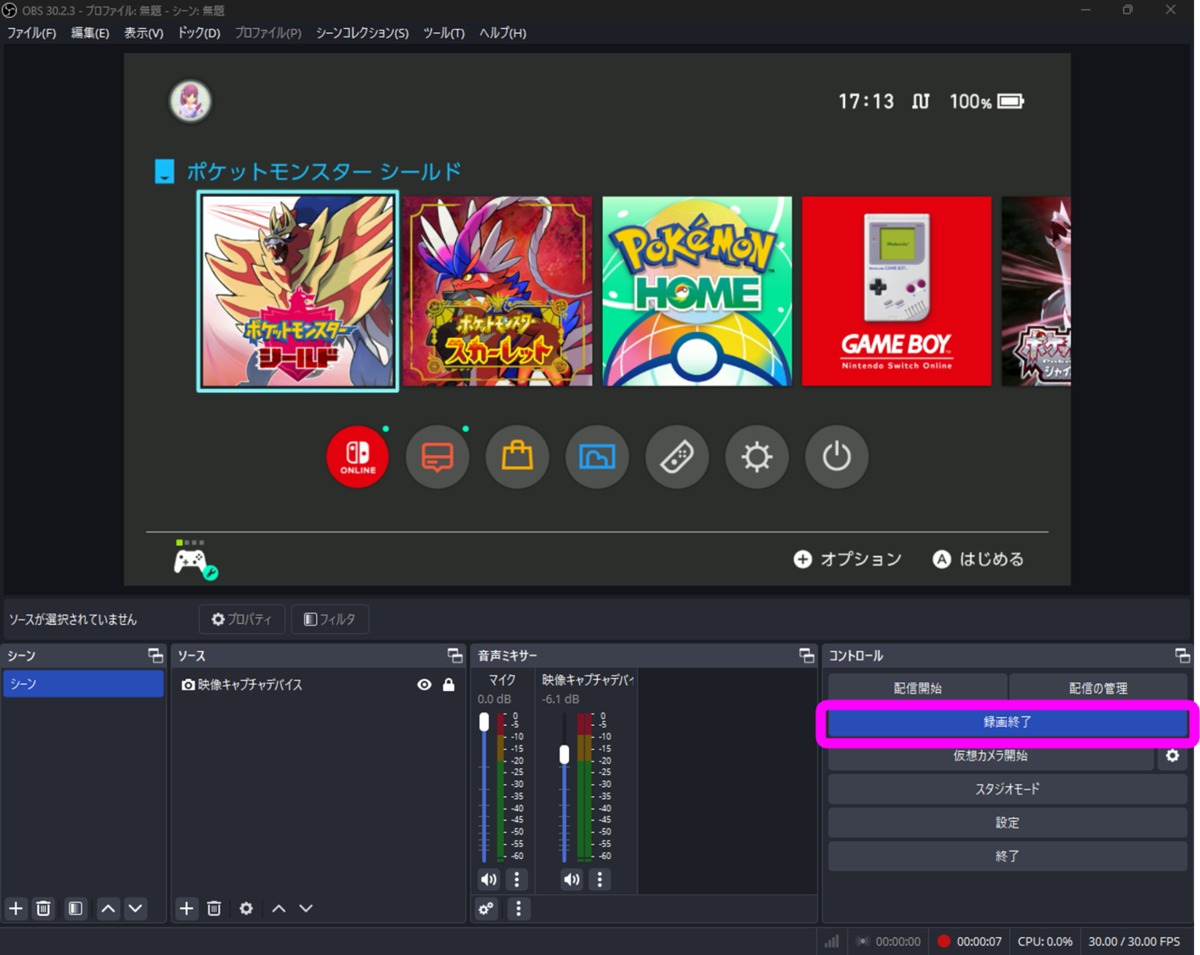
Task: Add a new source with the plus icon
Action: pos(186,908)
